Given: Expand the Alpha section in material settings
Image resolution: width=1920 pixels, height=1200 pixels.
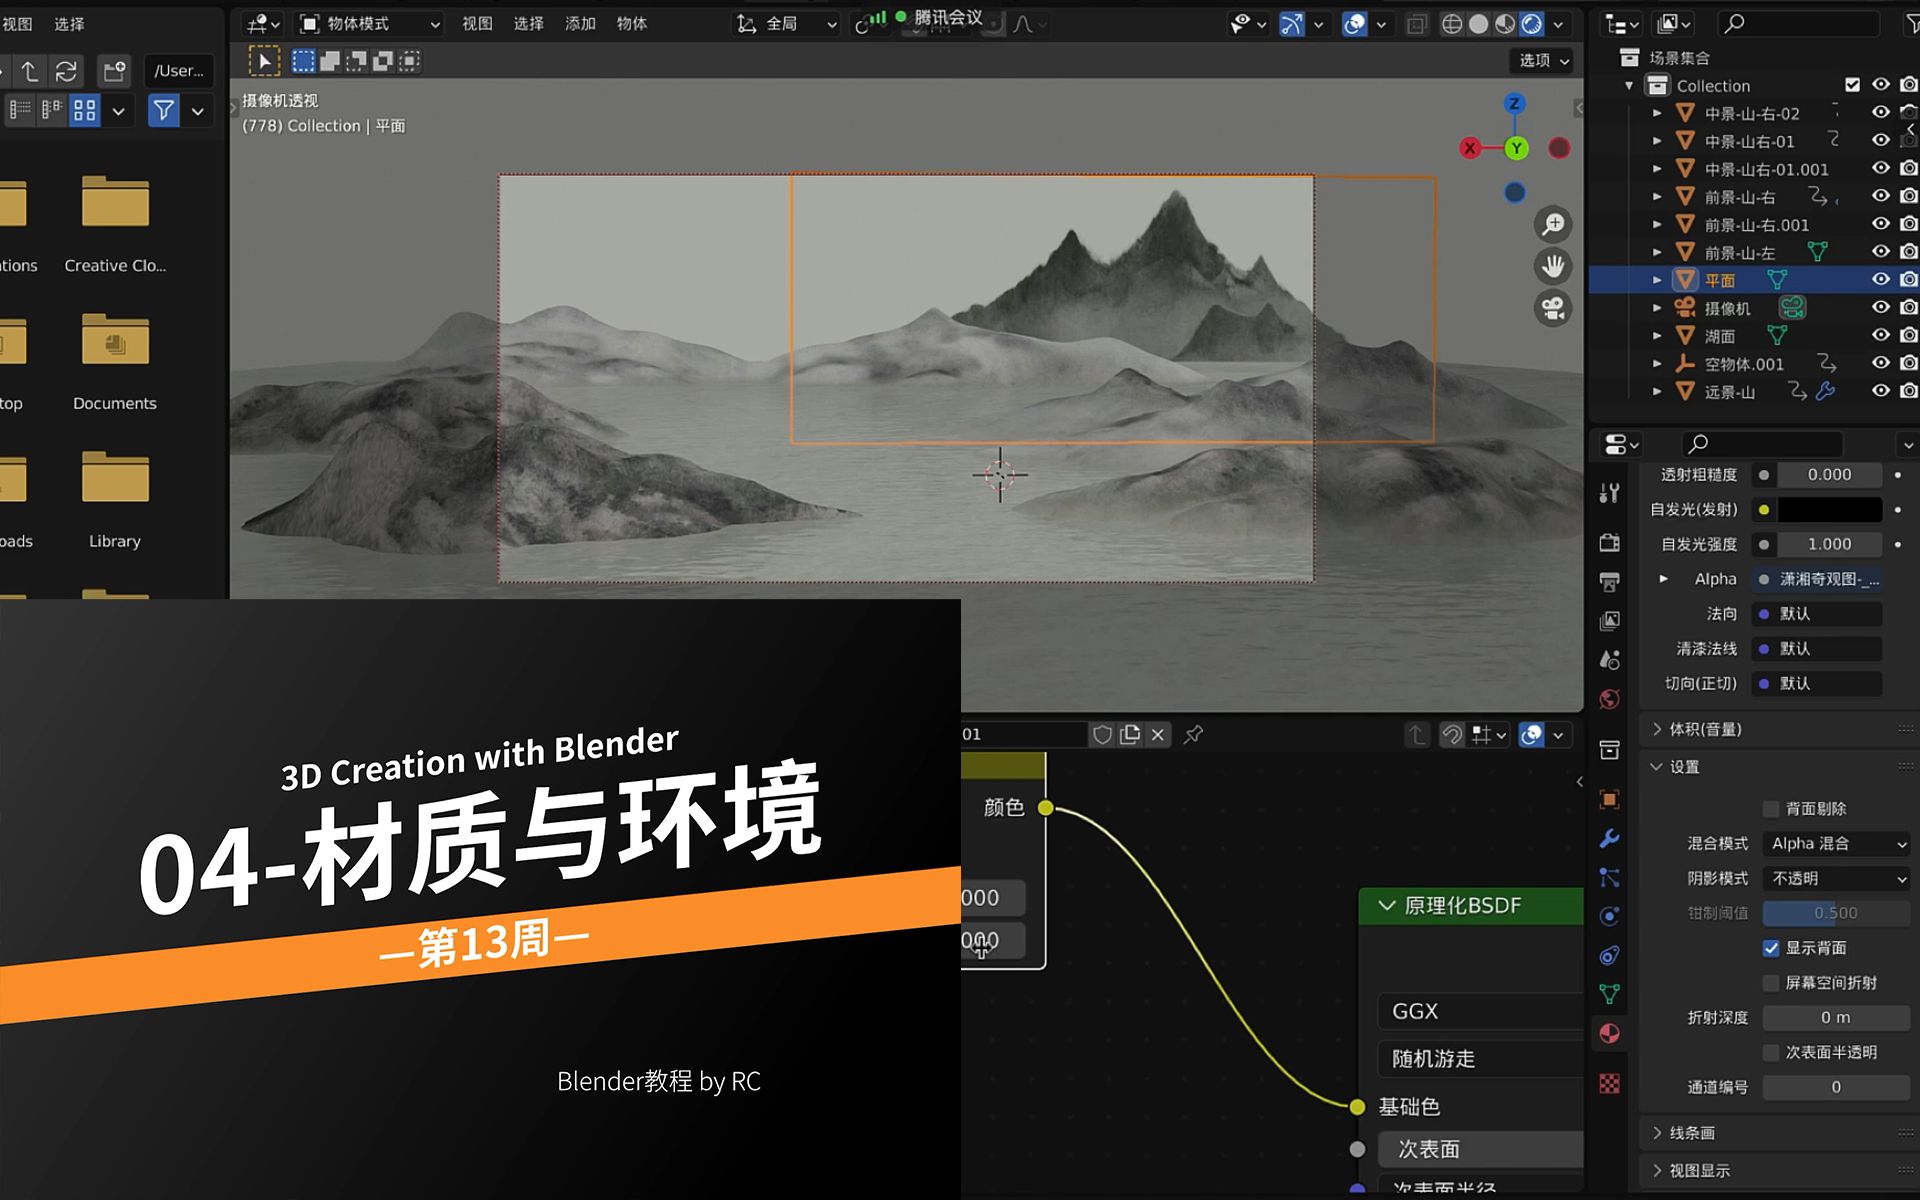Looking at the screenshot, I should click(x=1665, y=579).
